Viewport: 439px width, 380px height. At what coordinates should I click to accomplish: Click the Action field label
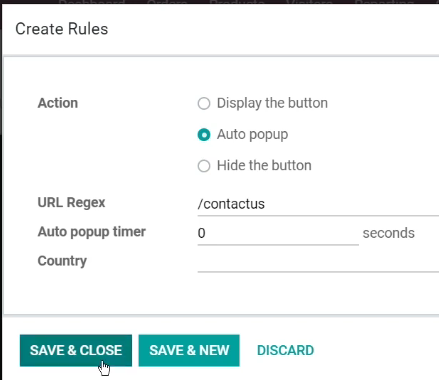click(x=58, y=103)
